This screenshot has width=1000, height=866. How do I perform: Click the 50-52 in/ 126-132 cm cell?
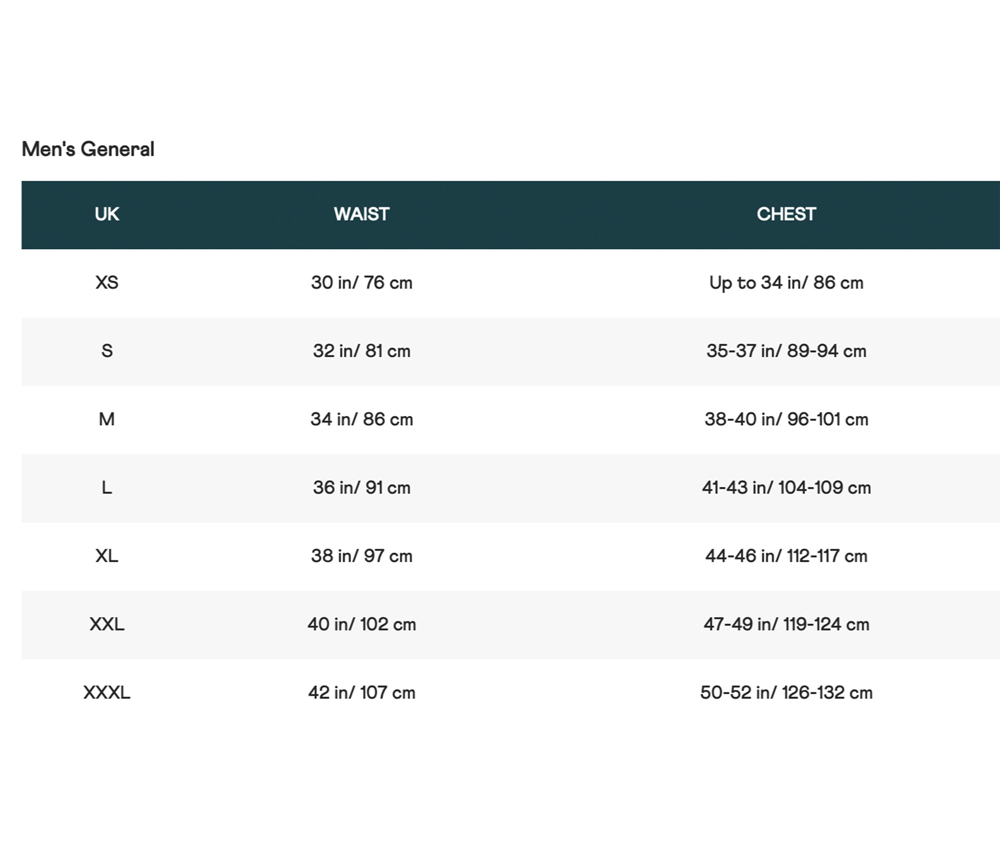(786, 692)
